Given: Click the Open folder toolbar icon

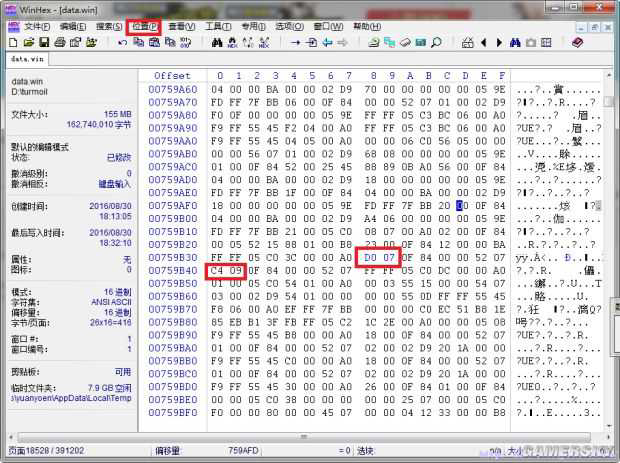Looking at the screenshot, I should pyautogui.click(x=28, y=43).
